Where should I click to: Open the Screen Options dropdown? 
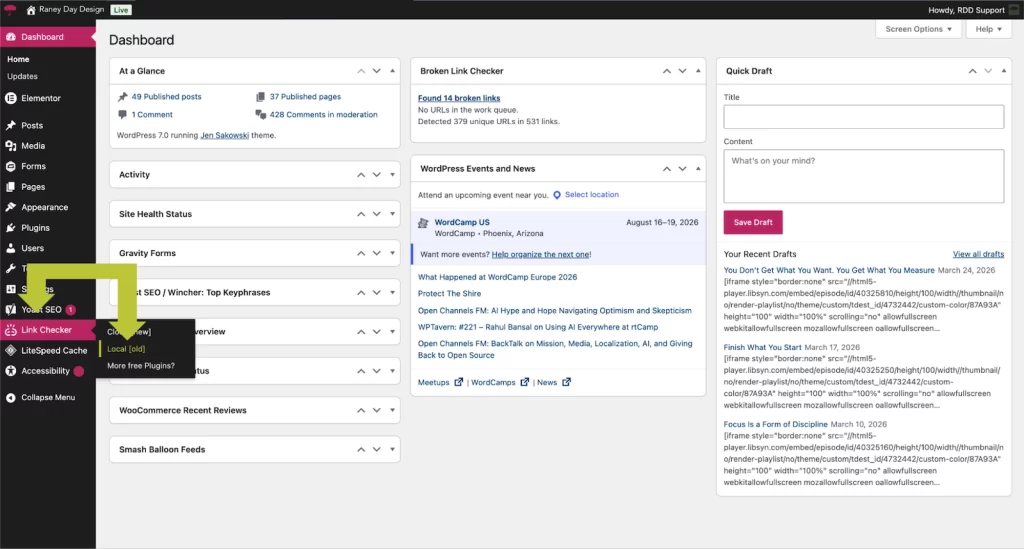(918, 29)
